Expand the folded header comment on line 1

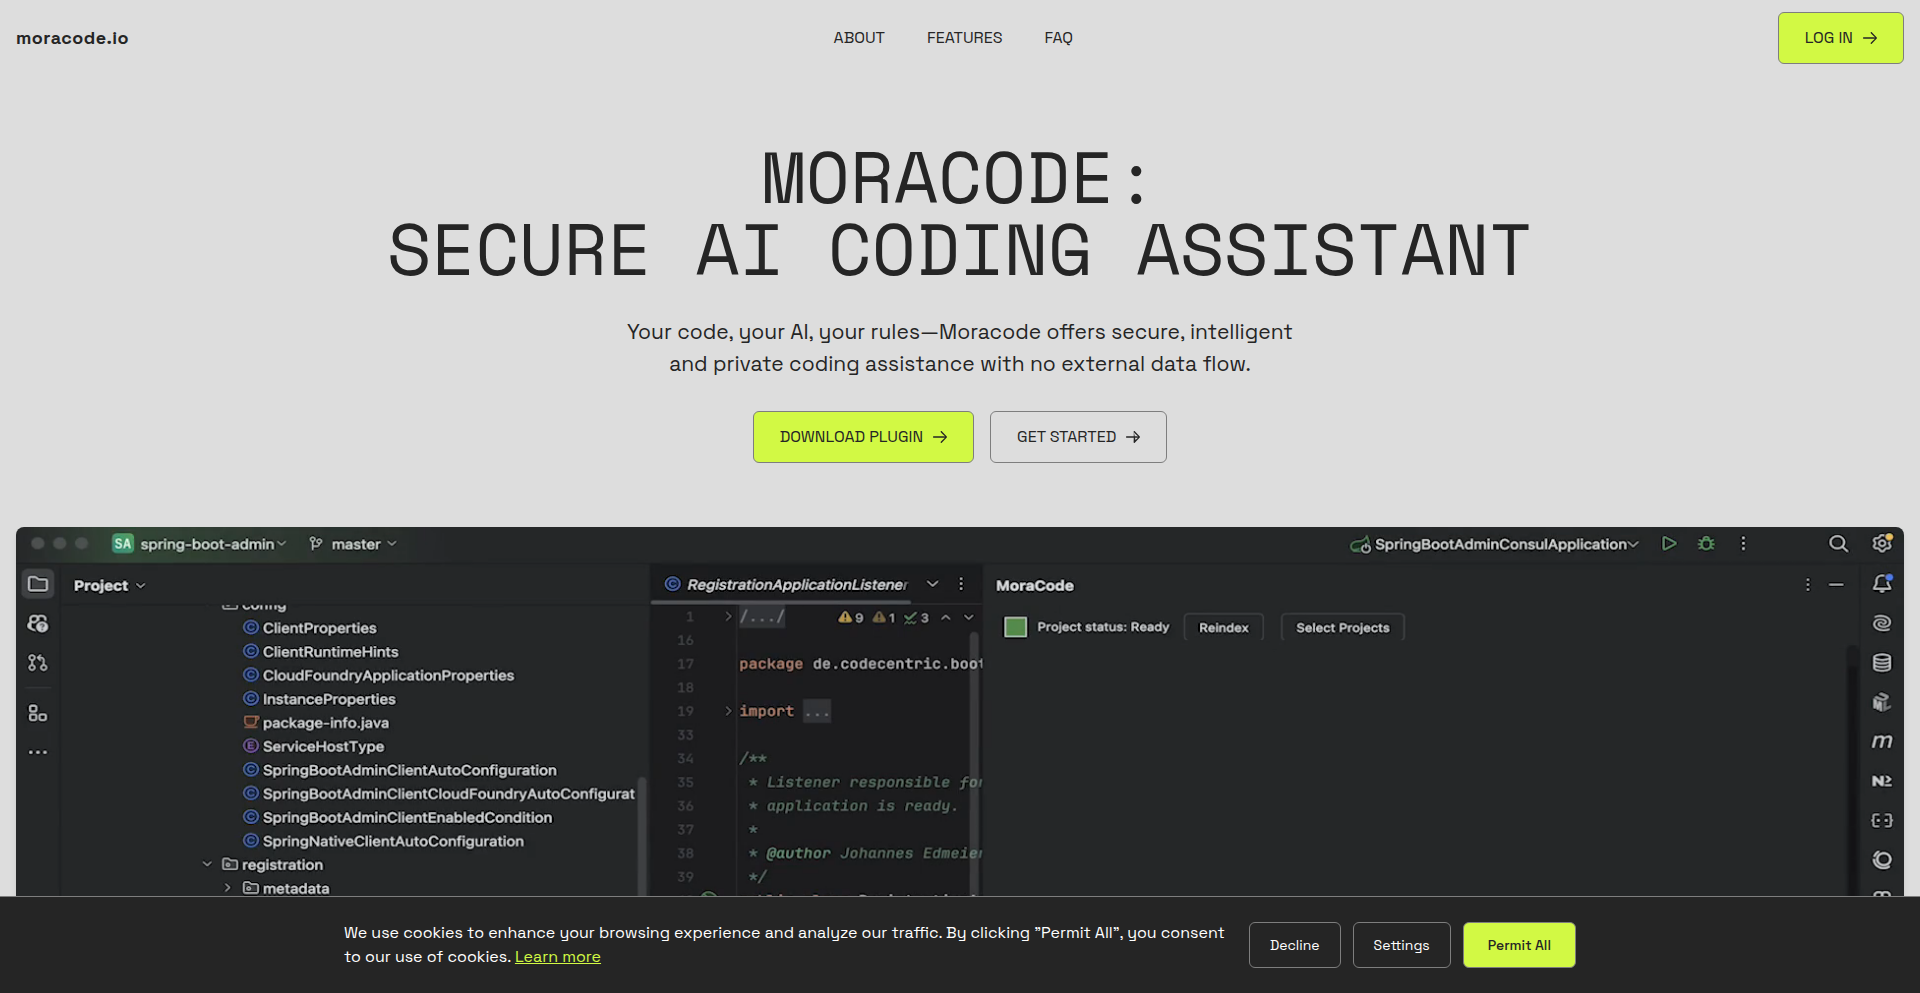pos(728,617)
